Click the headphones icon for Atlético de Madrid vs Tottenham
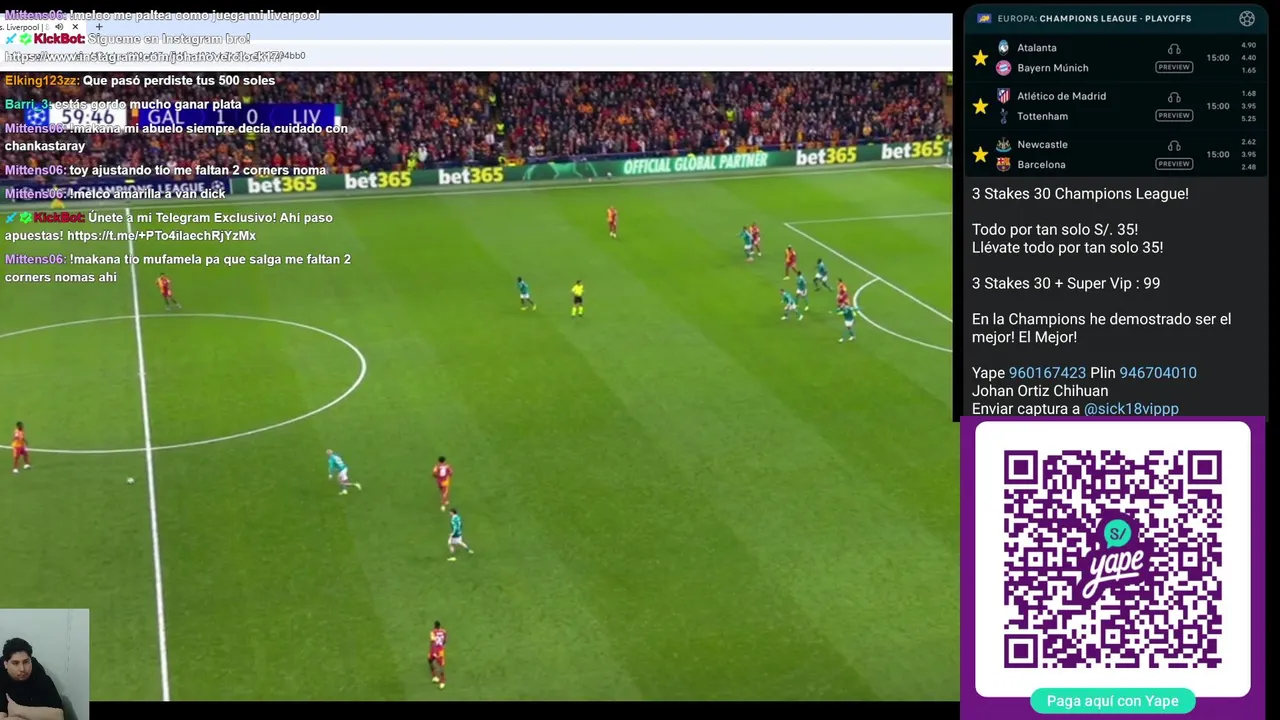1280x720 pixels. (x=1174, y=97)
